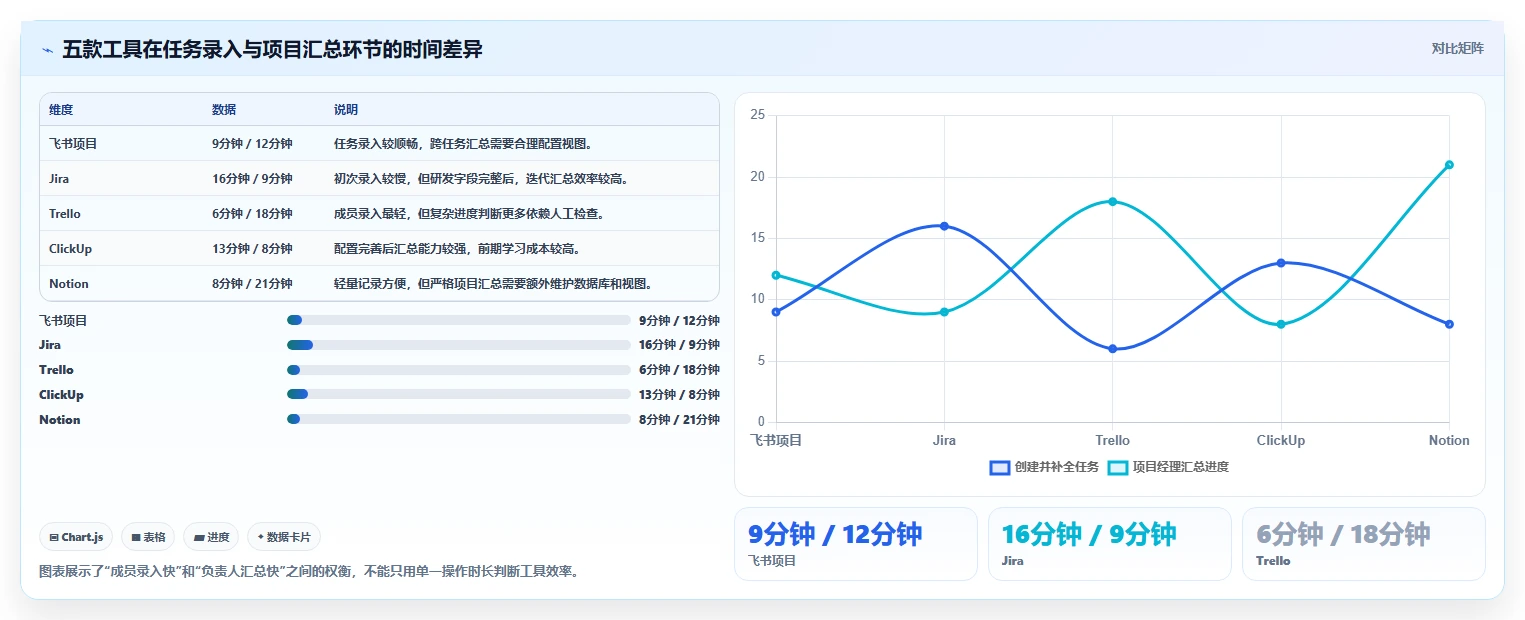
Task: Toggle the 项目经理汇总进度 legend item
Action: [1168, 467]
